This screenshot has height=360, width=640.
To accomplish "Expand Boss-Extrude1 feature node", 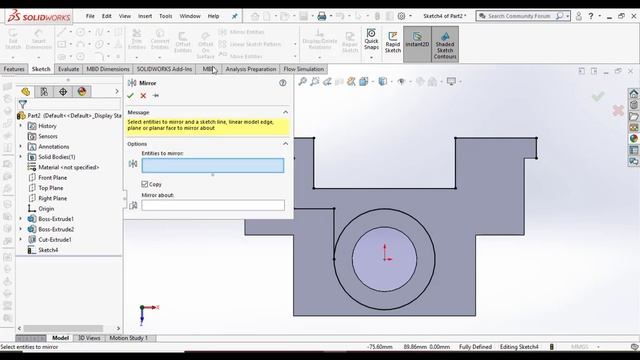I will pos(20,219).
